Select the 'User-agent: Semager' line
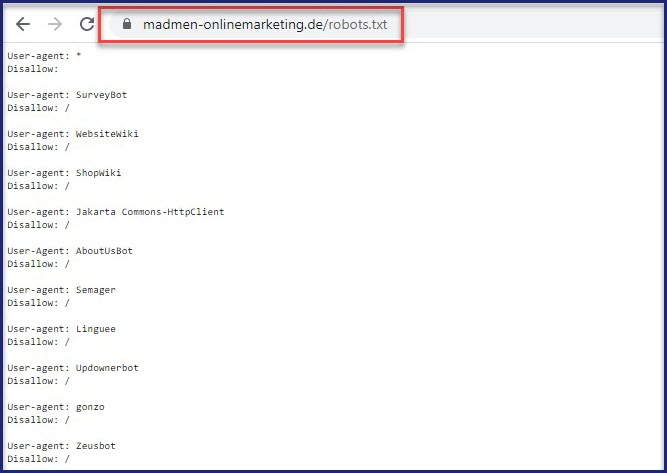Screen dimensions: 667x473 pyautogui.click(x=62, y=290)
